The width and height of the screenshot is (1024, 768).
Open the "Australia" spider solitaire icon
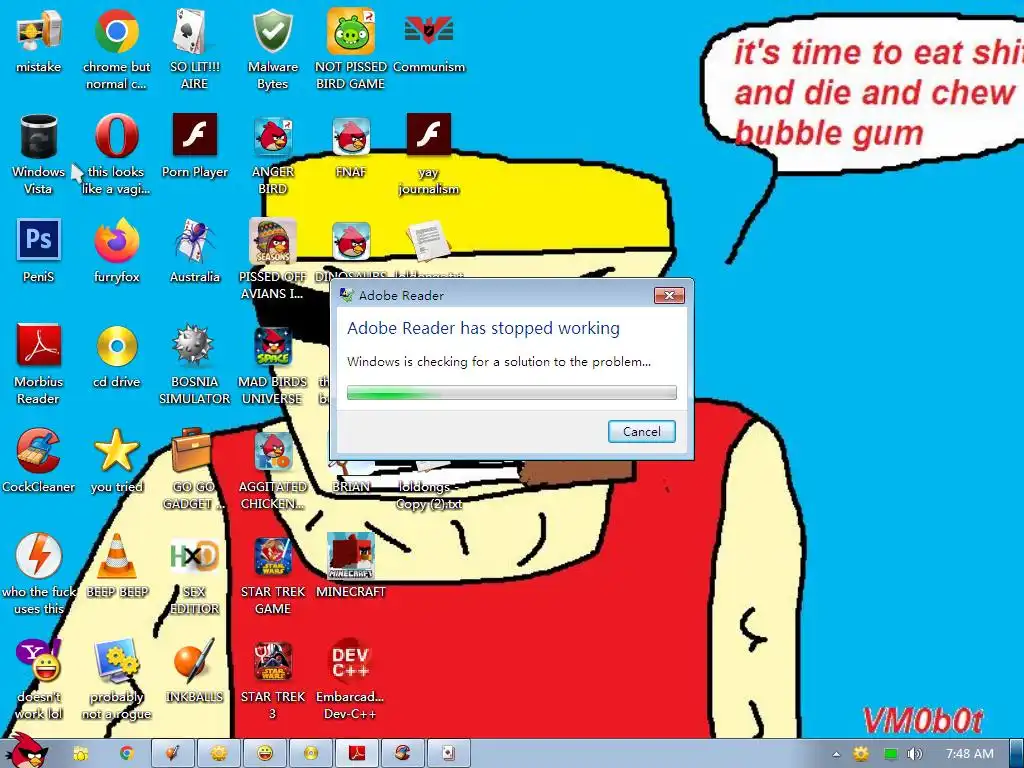pos(194,251)
